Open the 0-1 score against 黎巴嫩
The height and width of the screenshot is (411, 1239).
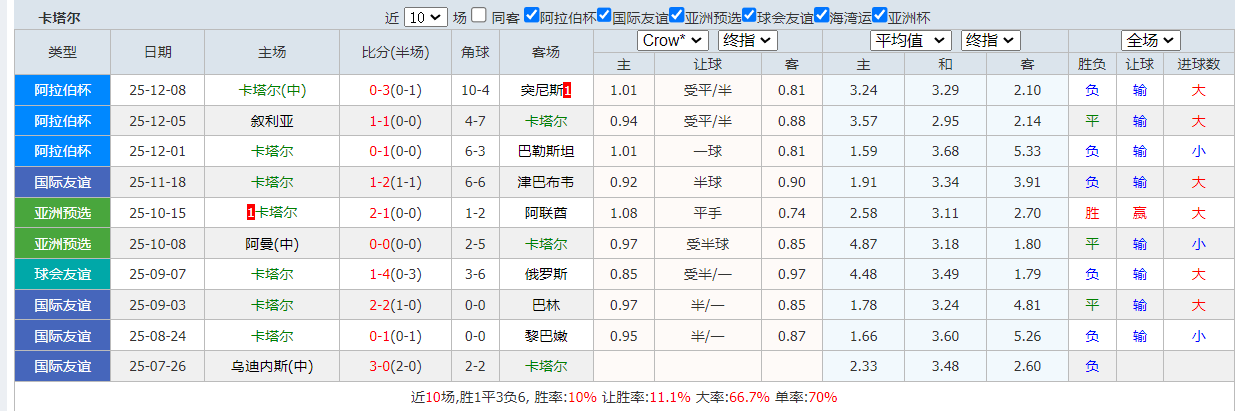(379, 336)
